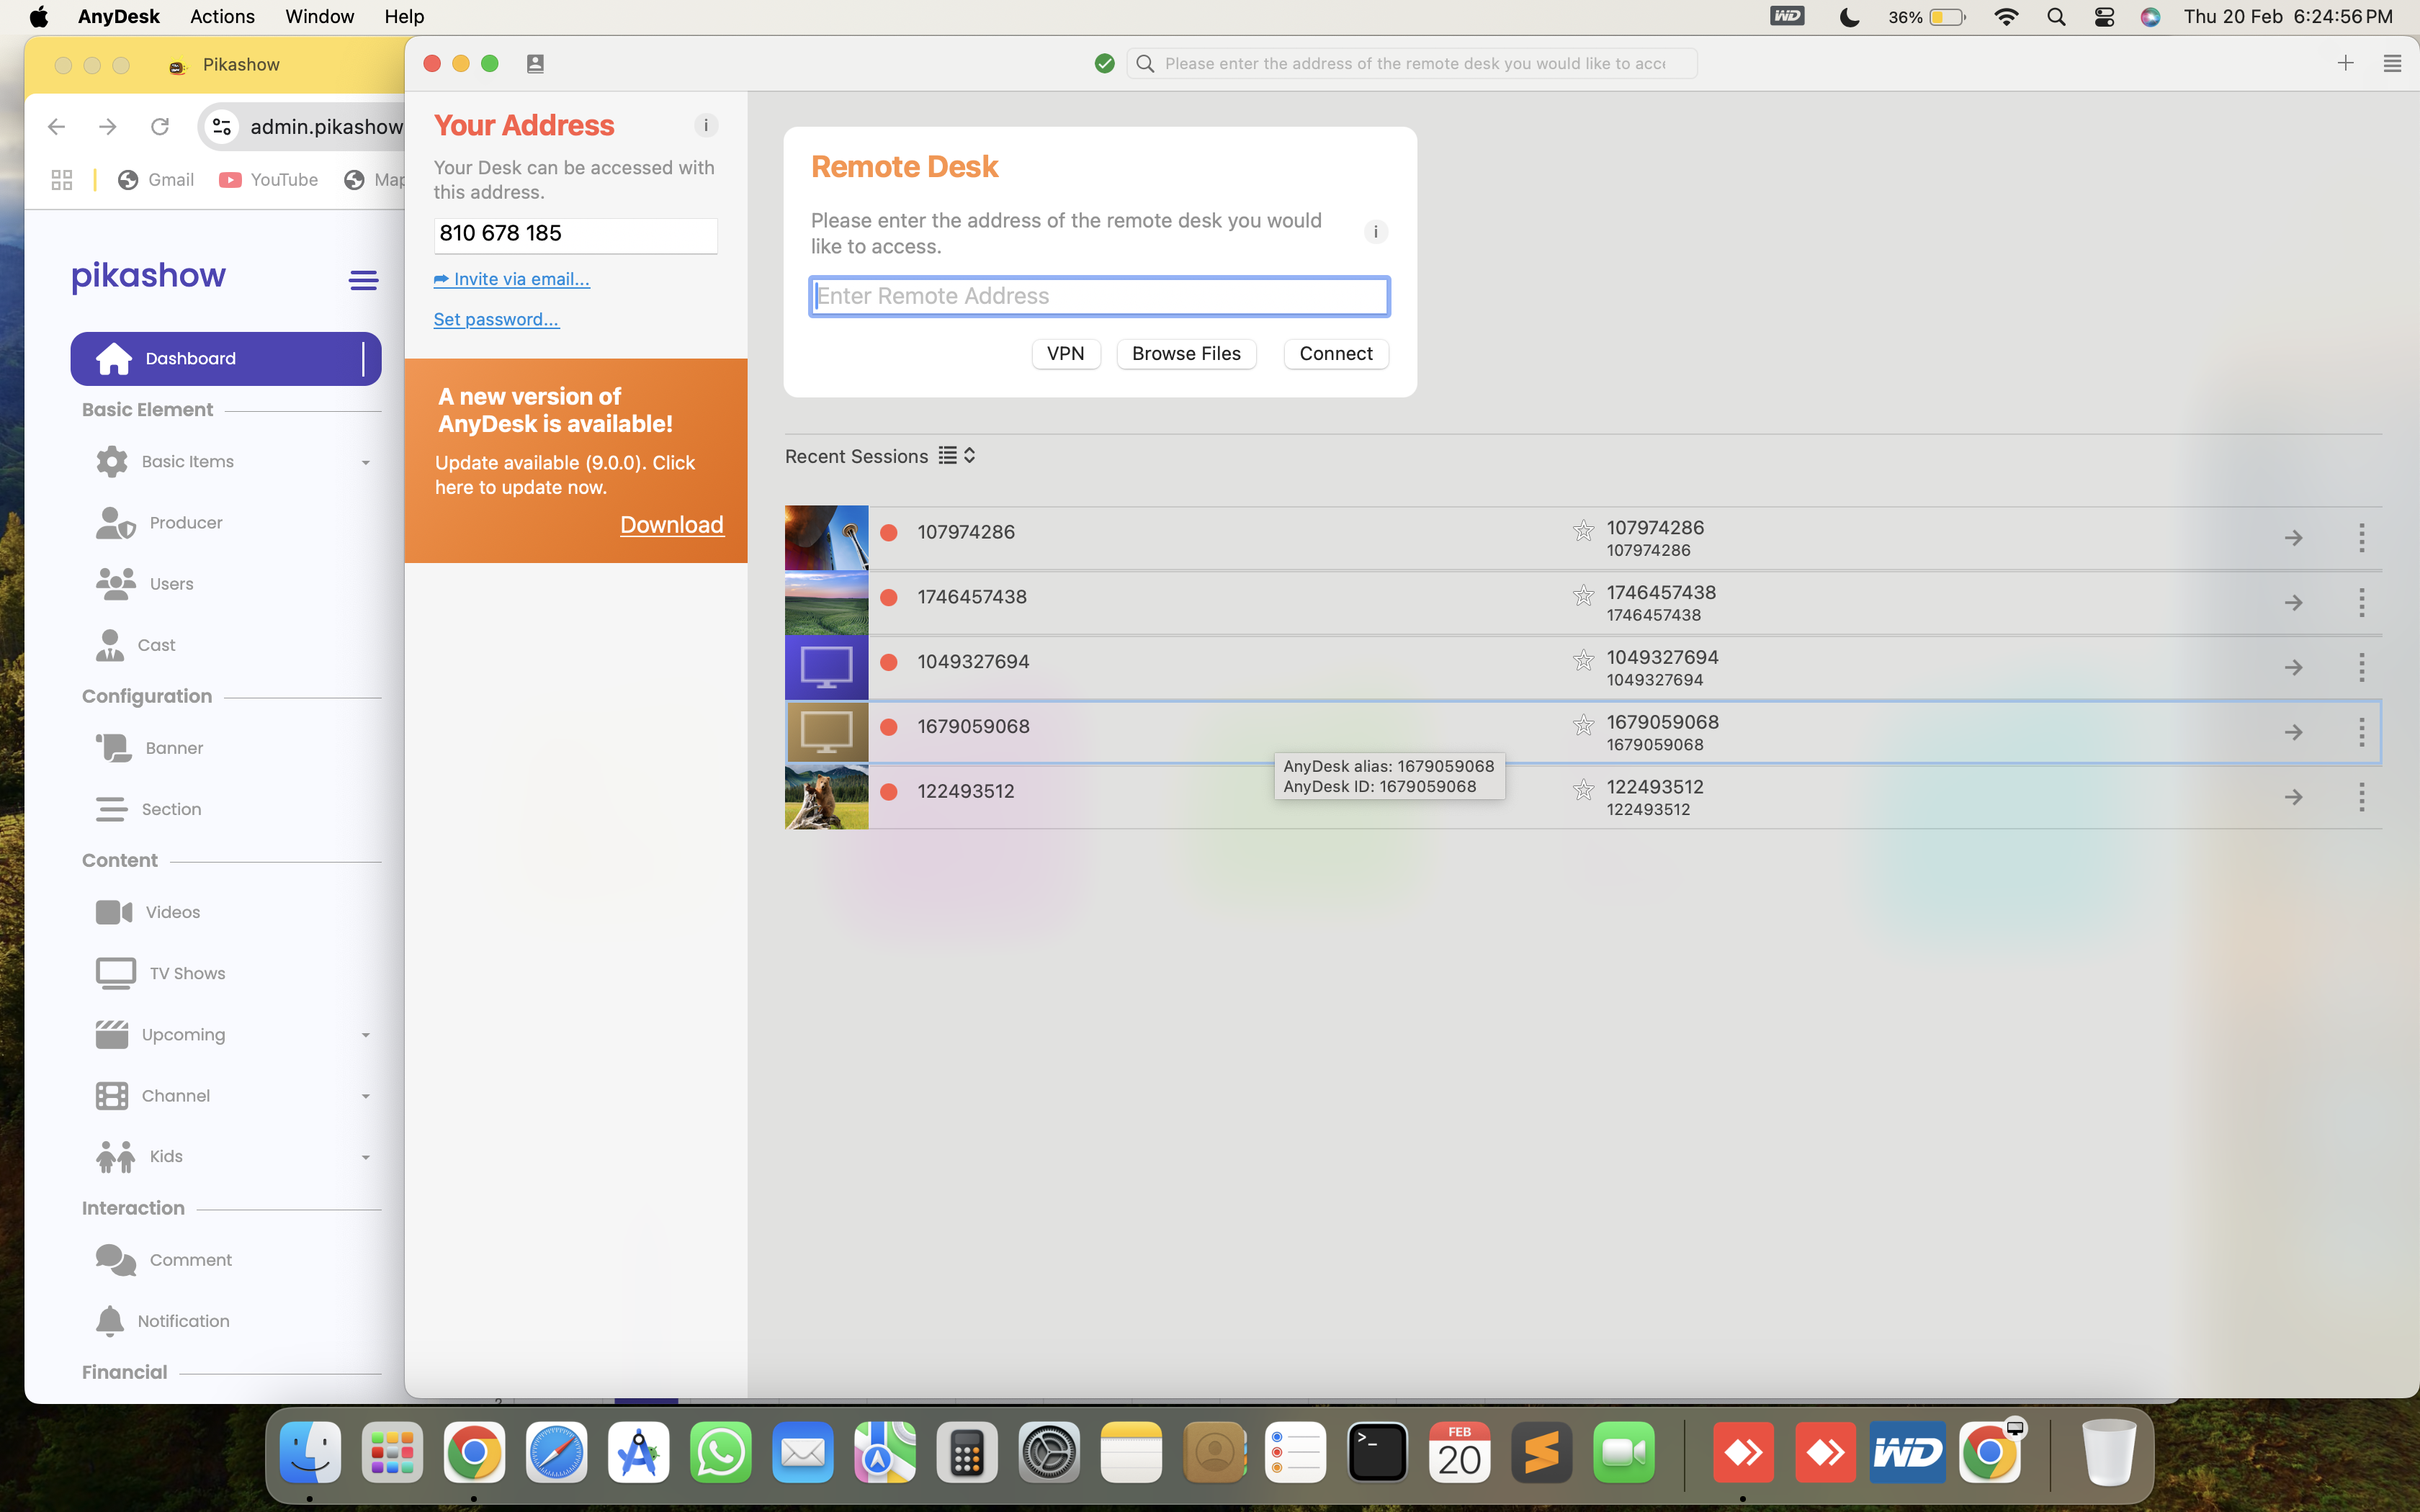The width and height of the screenshot is (2420, 1512).
Task: Toggle the Pikashow sidebar hamburger icon
Action: click(x=363, y=280)
